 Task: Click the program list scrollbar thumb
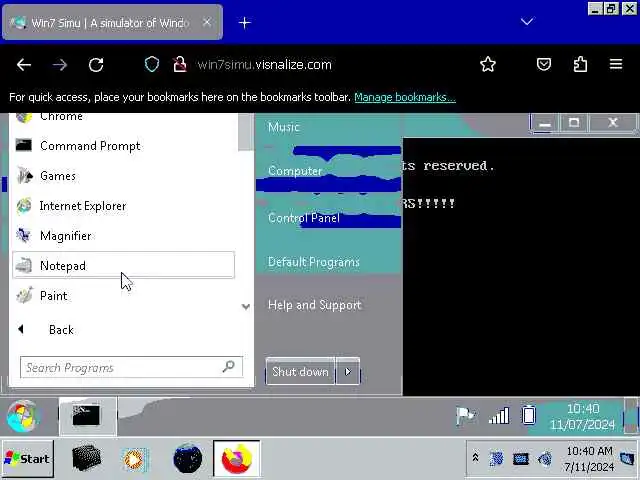(246, 132)
